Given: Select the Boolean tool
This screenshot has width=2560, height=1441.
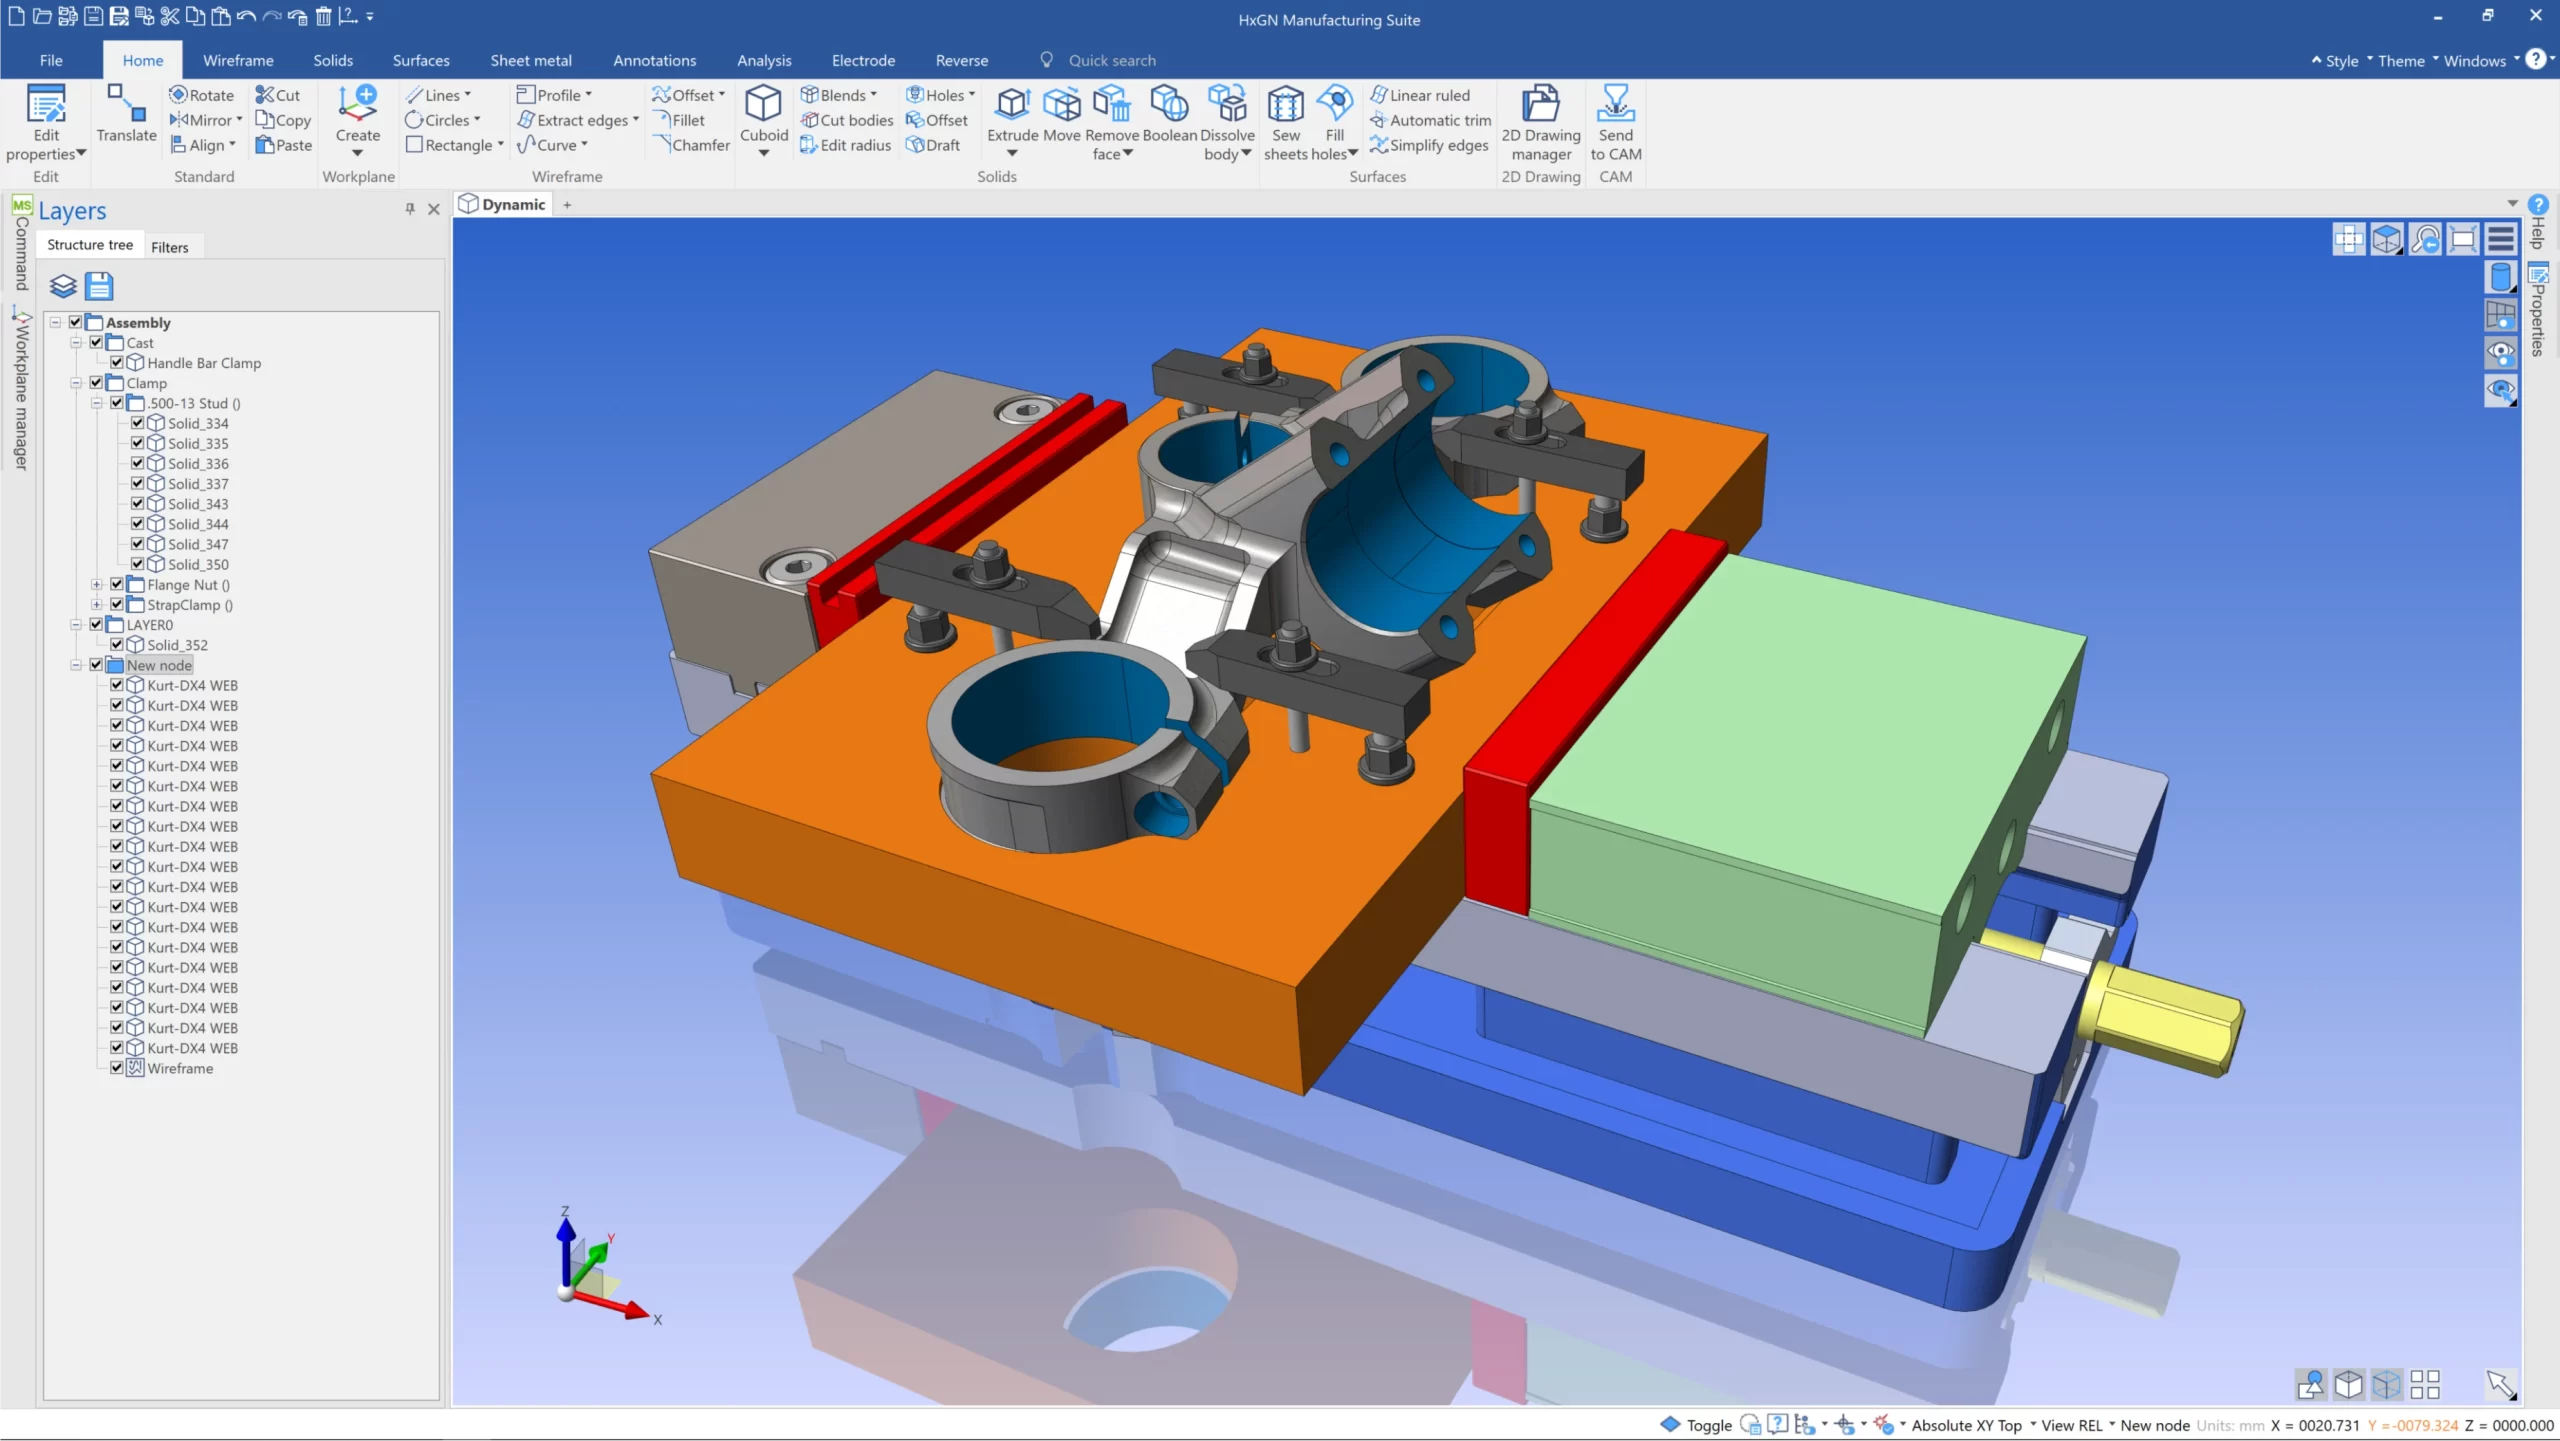Looking at the screenshot, I should tap(1169, 113).
